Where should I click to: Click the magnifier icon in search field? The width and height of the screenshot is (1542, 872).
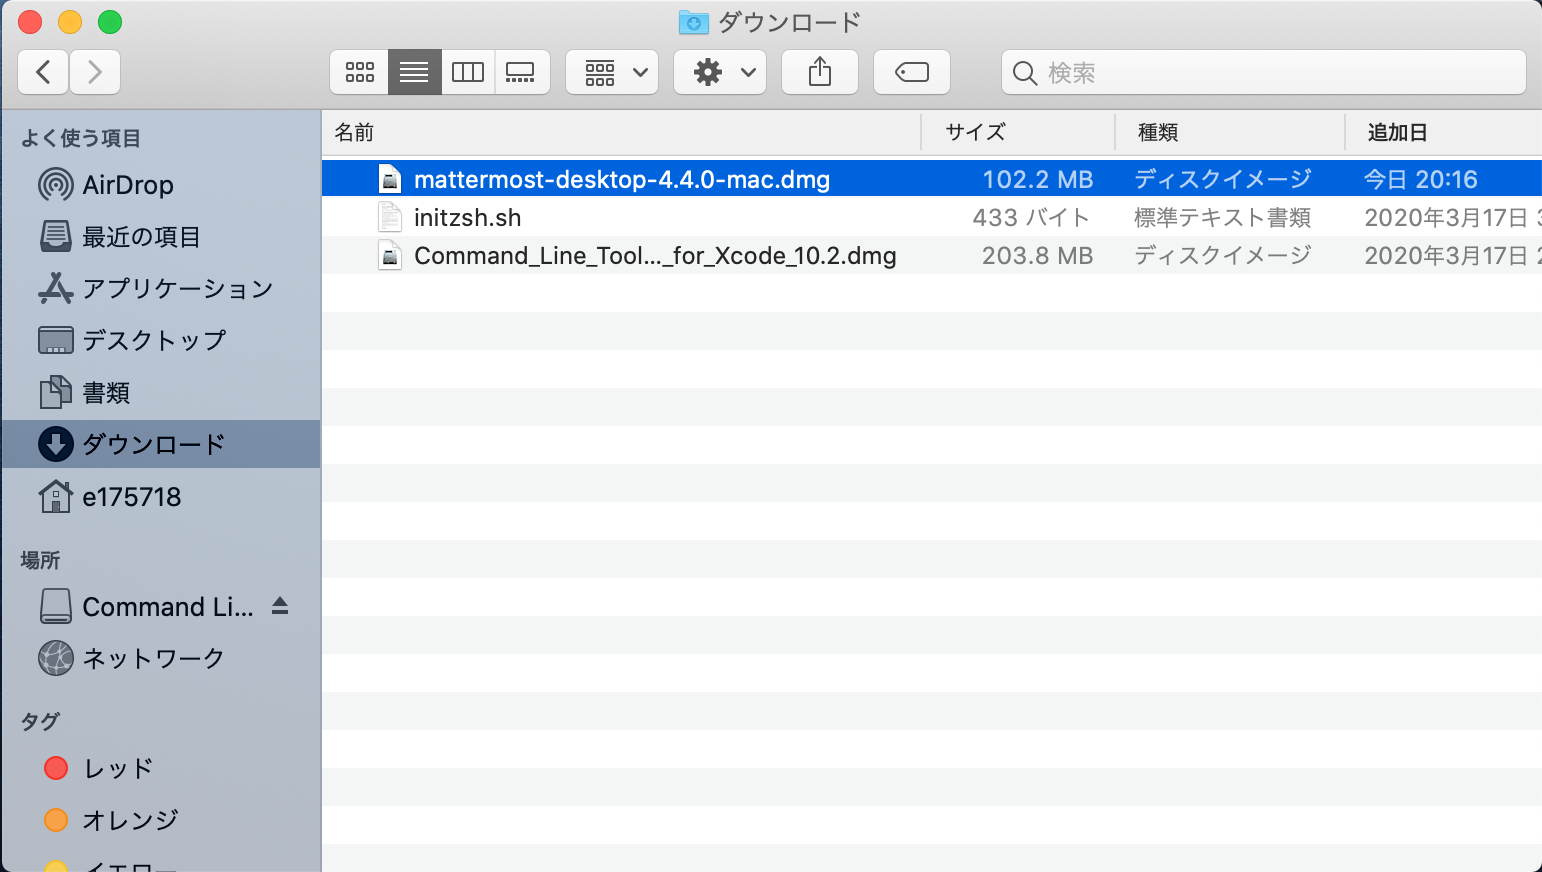pos(1025,73)
